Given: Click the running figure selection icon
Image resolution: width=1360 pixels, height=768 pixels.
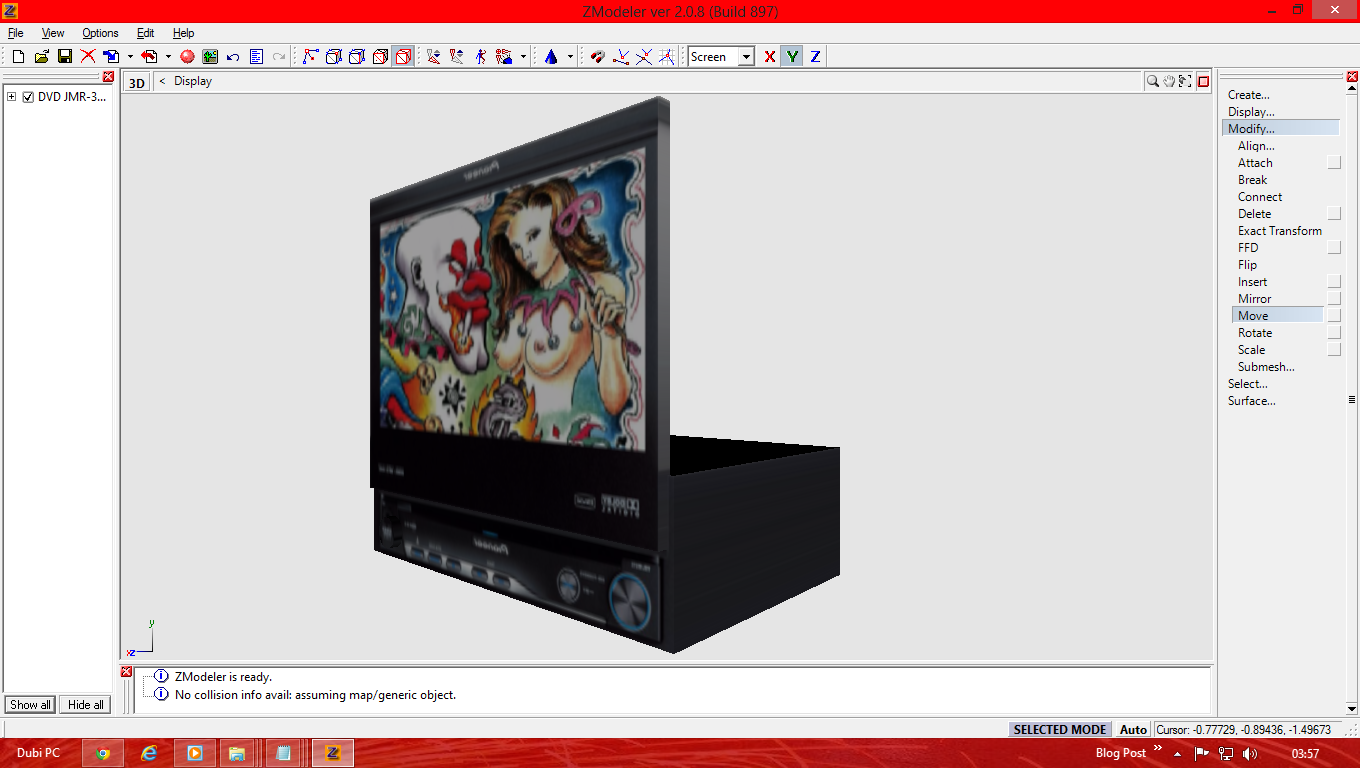Looking at the screenshot, I should (x=481, y=57).
